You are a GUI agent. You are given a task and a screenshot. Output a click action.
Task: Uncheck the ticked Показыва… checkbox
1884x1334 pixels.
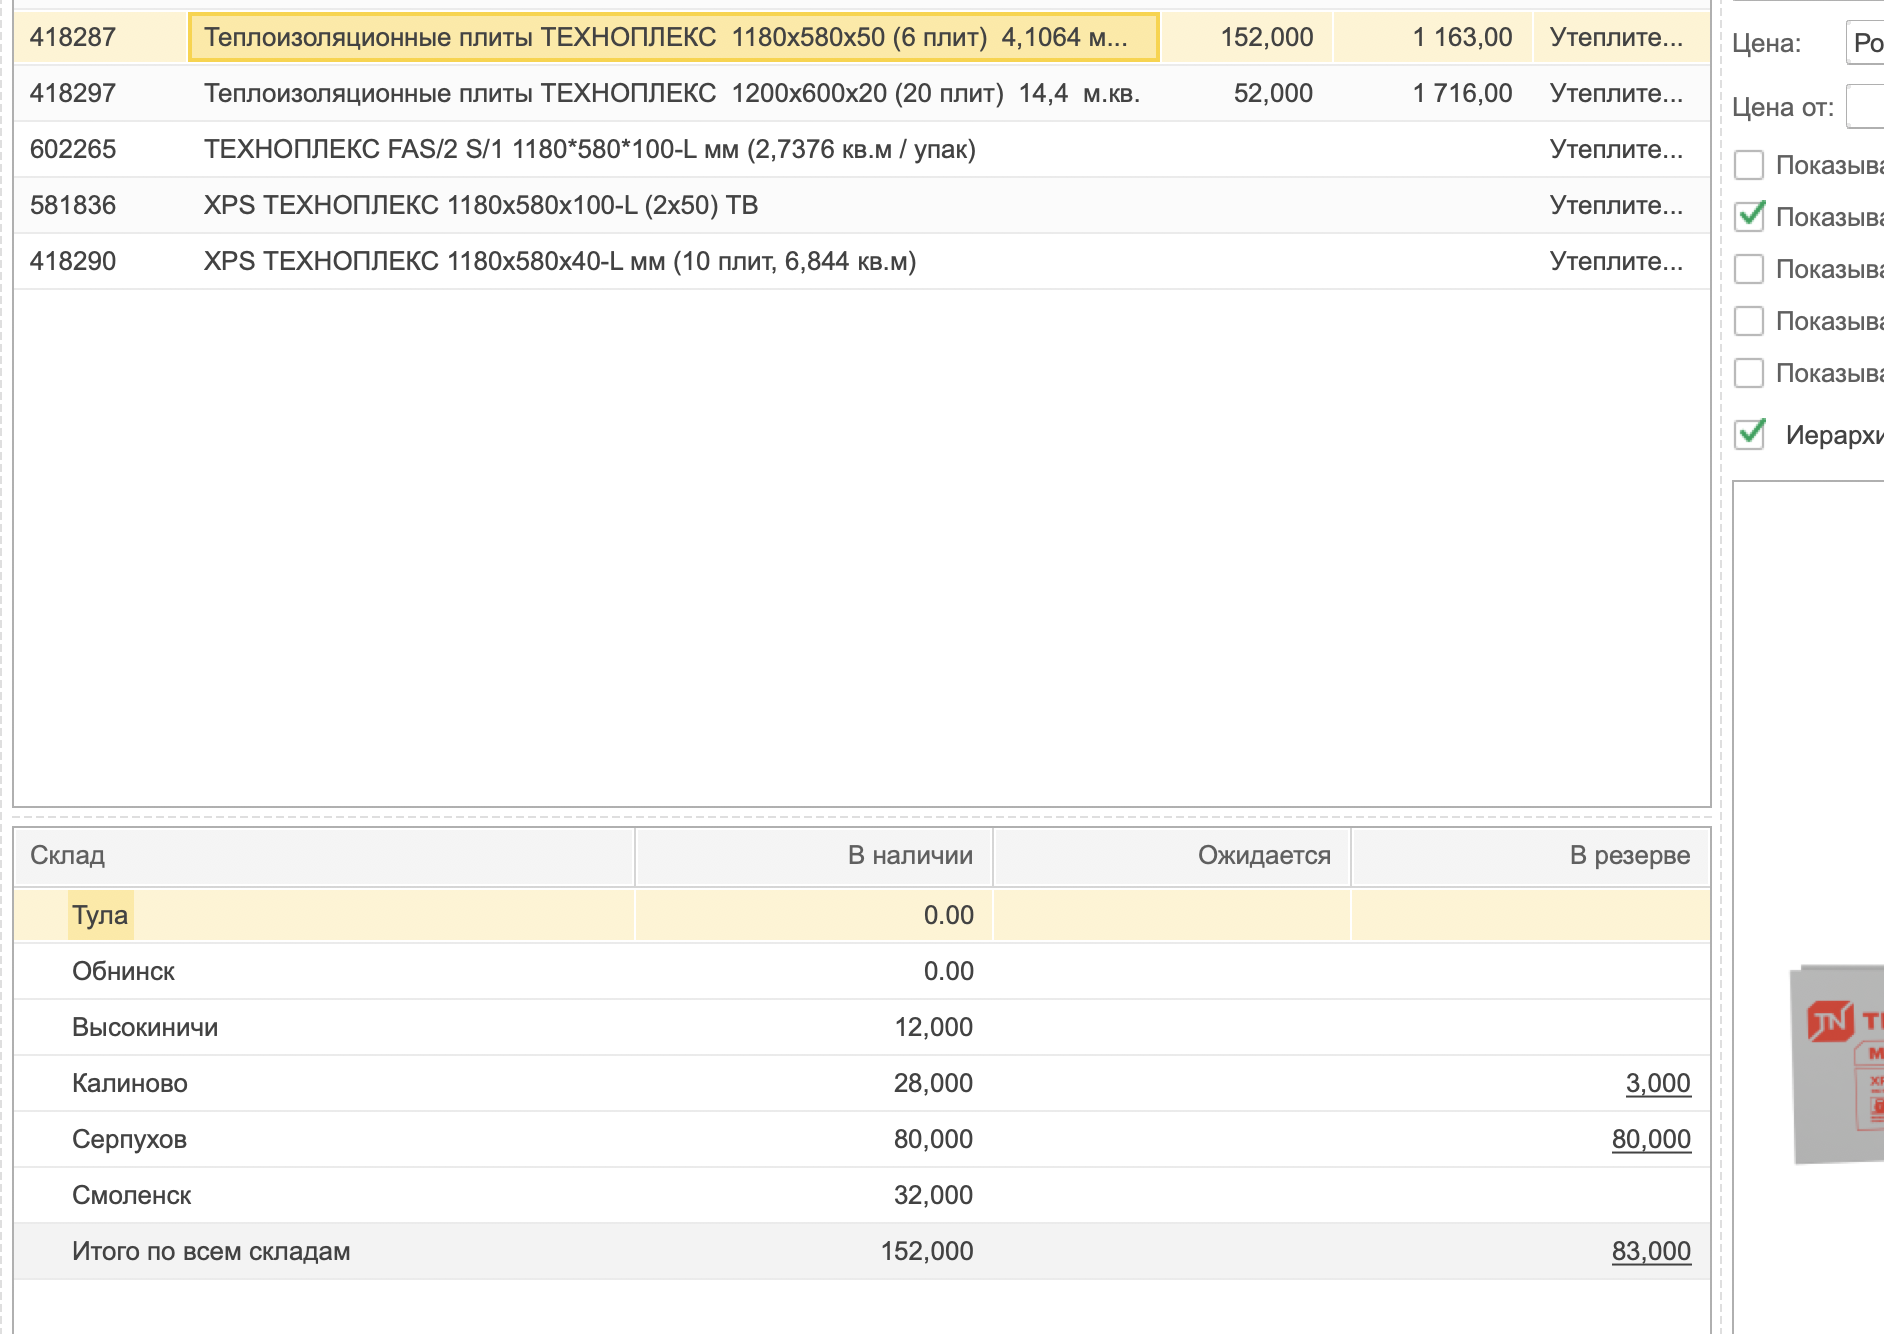point(1749,216)
